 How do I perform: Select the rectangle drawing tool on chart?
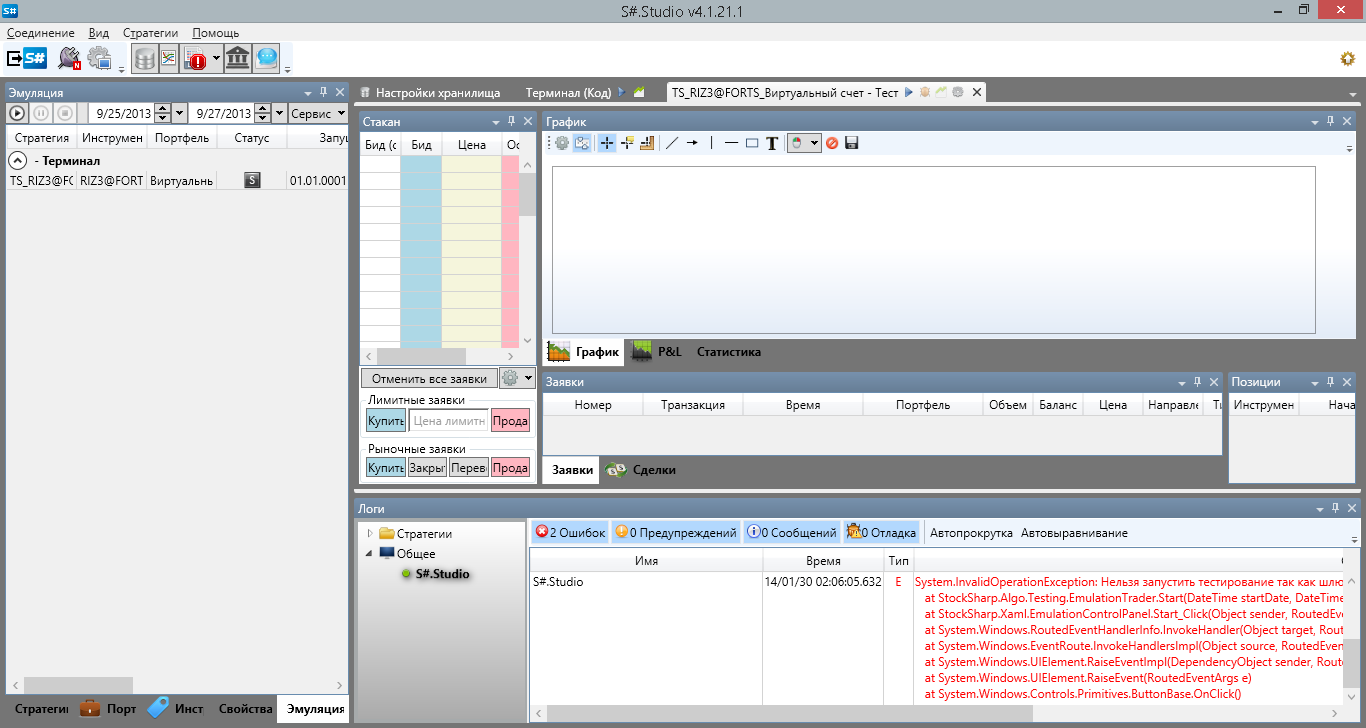[x=752, y=143]
